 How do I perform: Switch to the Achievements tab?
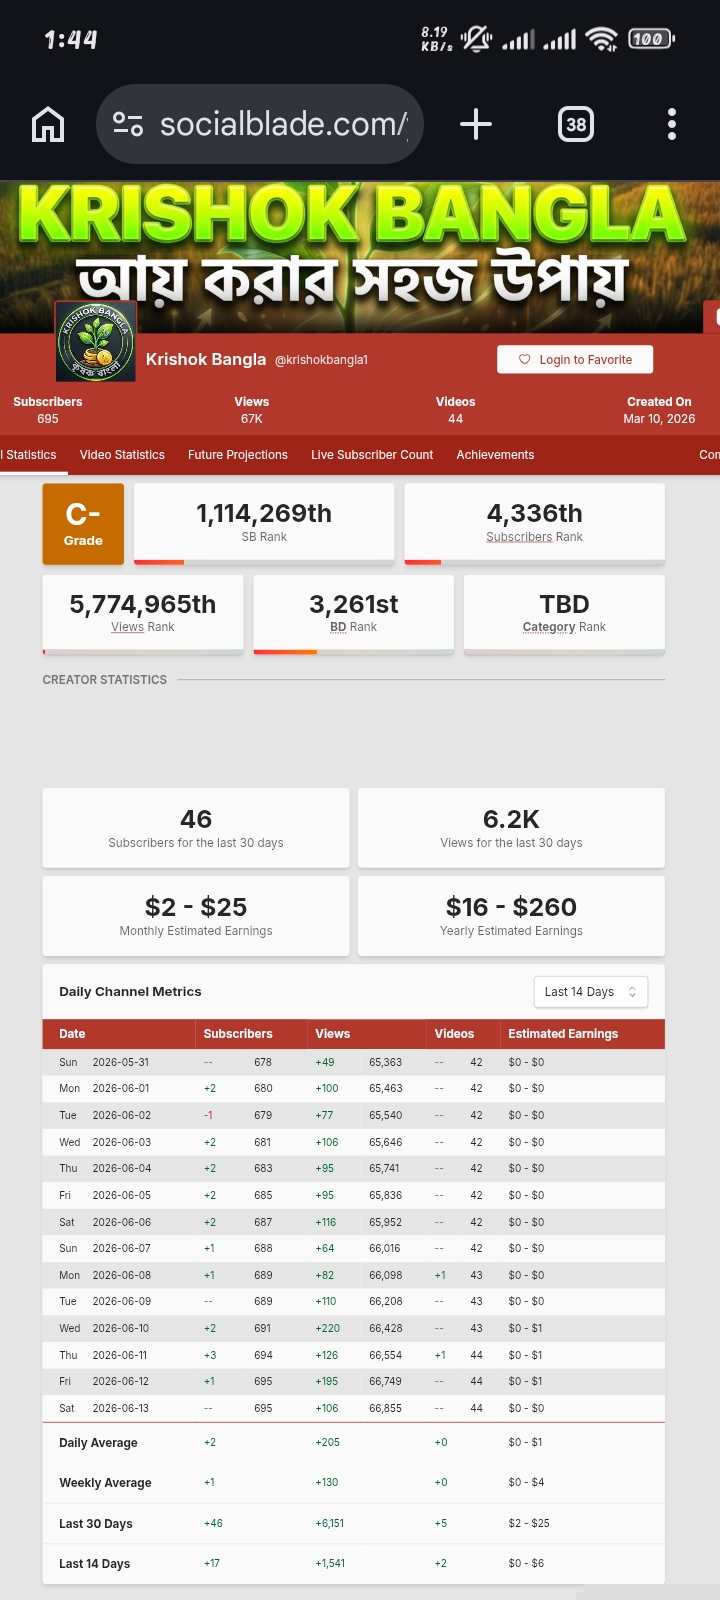click(495, 455)
